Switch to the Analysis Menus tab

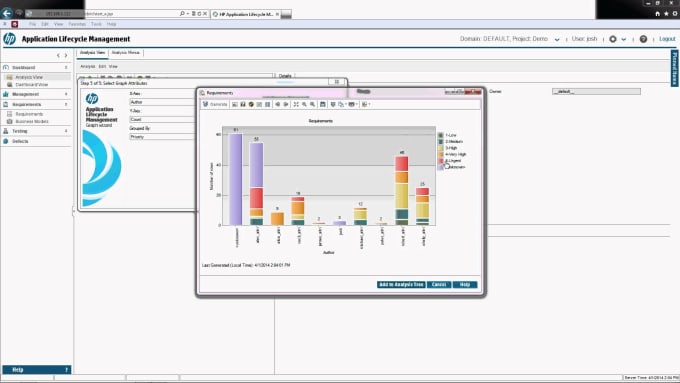click(x=126, y=53)
